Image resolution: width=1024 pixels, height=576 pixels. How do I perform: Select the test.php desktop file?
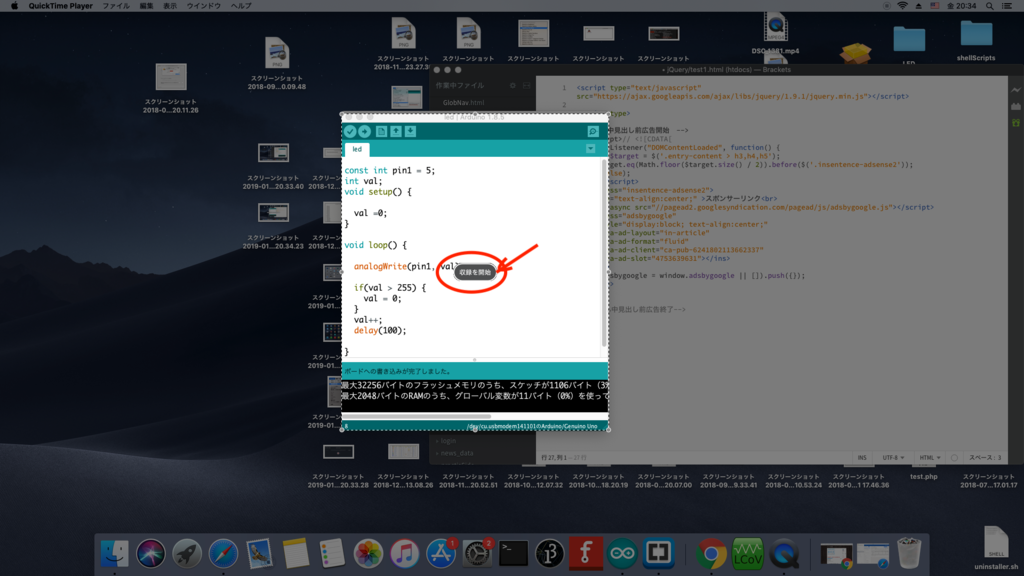[x=923, y=477]
